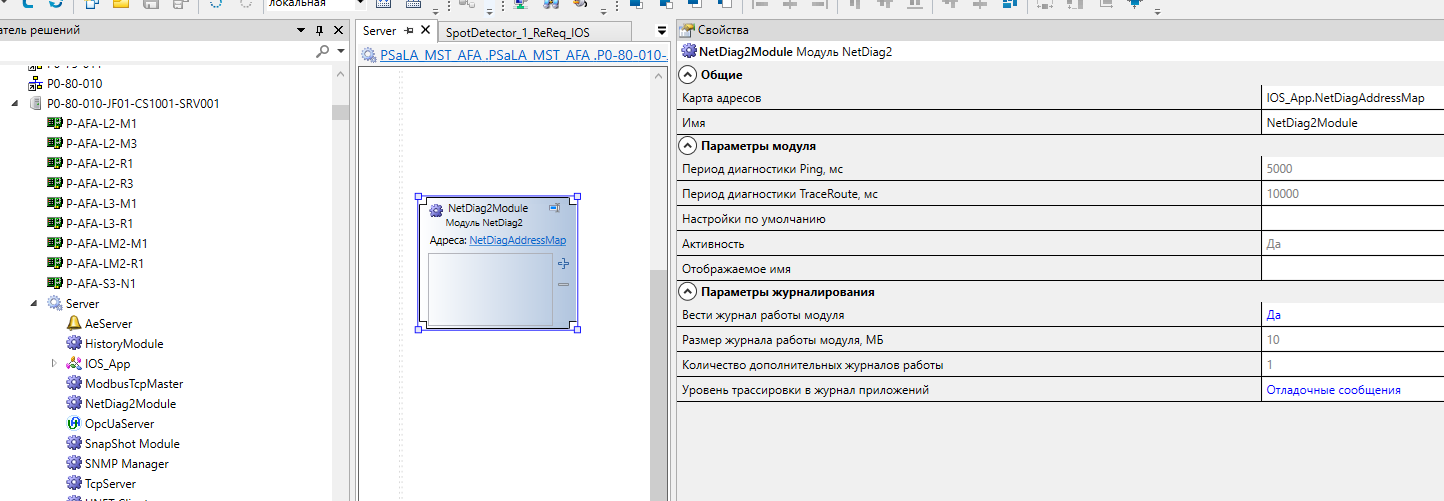Collapse the Параметры модуля section
1444x501 pixels.
(687, 146)
